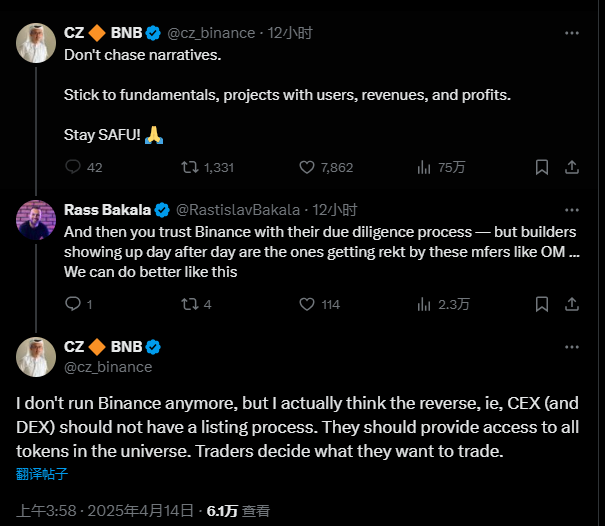Image resolution: width=605 pixels, height=526 pixels.
Task: Share Rass Bakala's tweet
Action: click(571, 304)
